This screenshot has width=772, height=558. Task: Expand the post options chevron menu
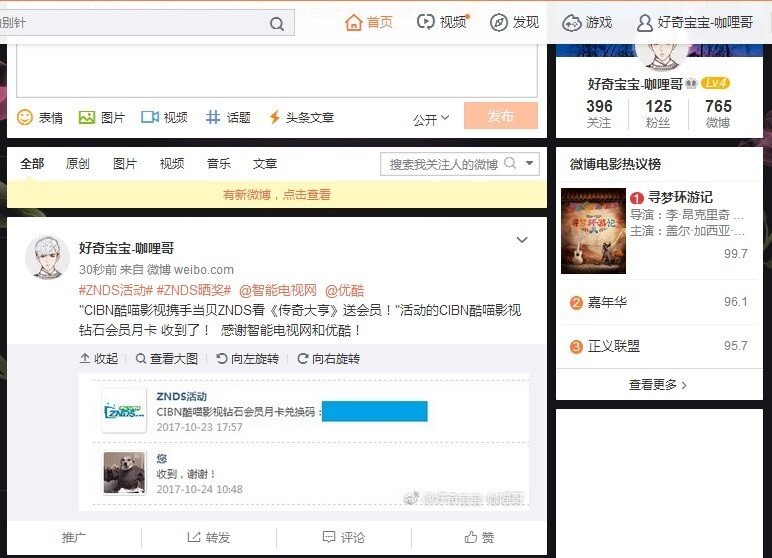tap(522, 240)
